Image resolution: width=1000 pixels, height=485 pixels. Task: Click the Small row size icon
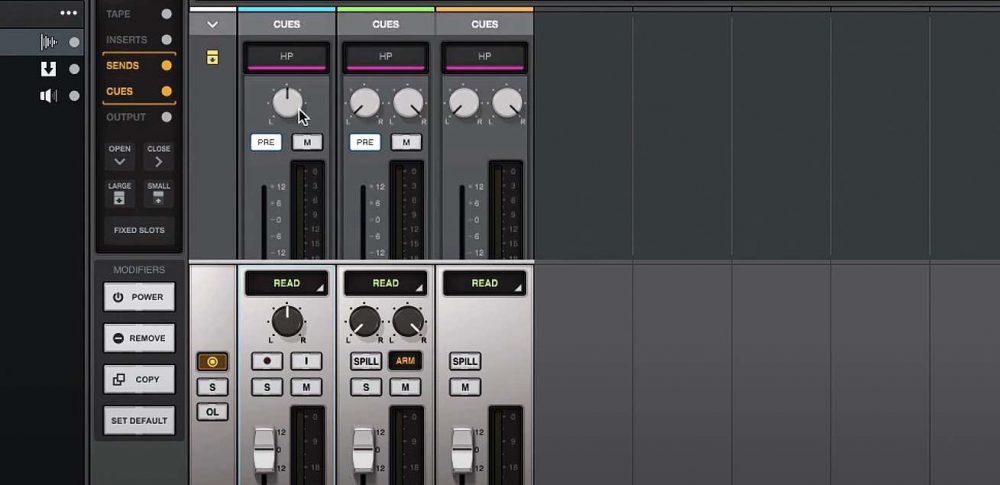tap(158, 198)
